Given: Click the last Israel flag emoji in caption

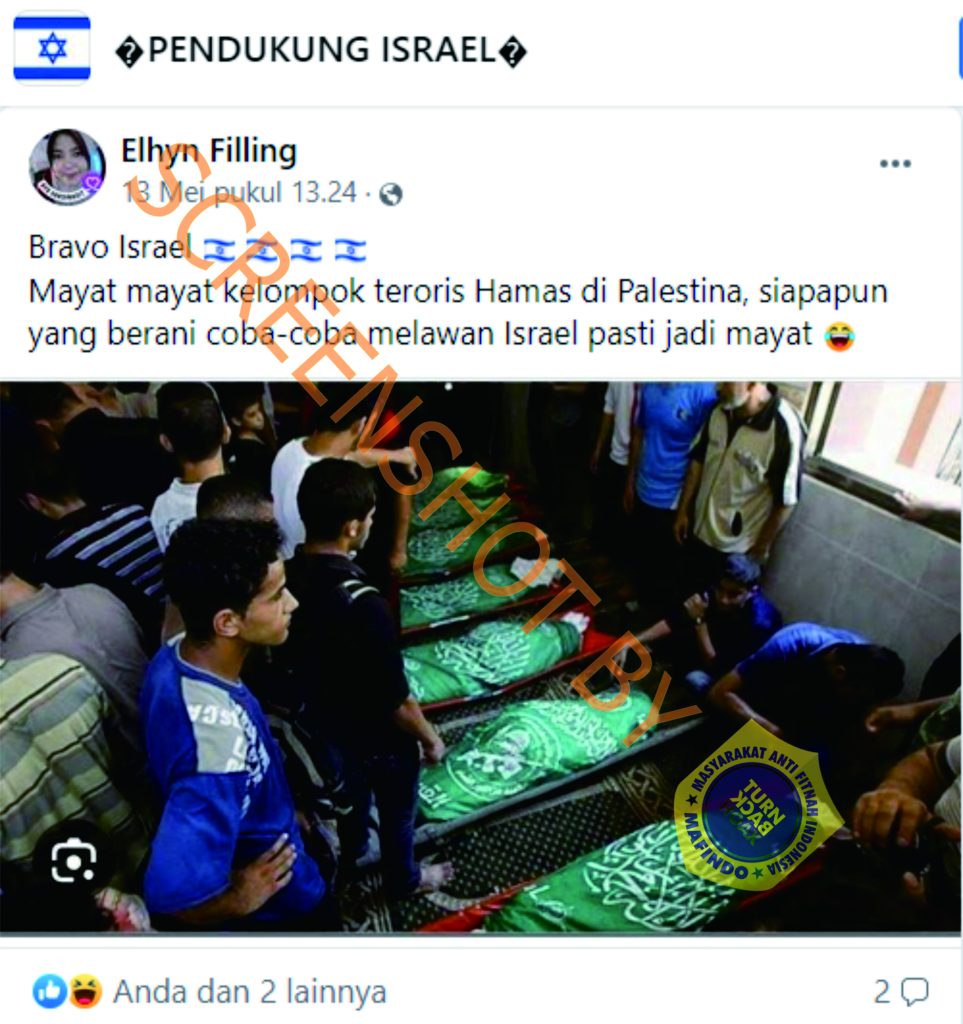Looking at the screenshot, I should click(351, 249).
